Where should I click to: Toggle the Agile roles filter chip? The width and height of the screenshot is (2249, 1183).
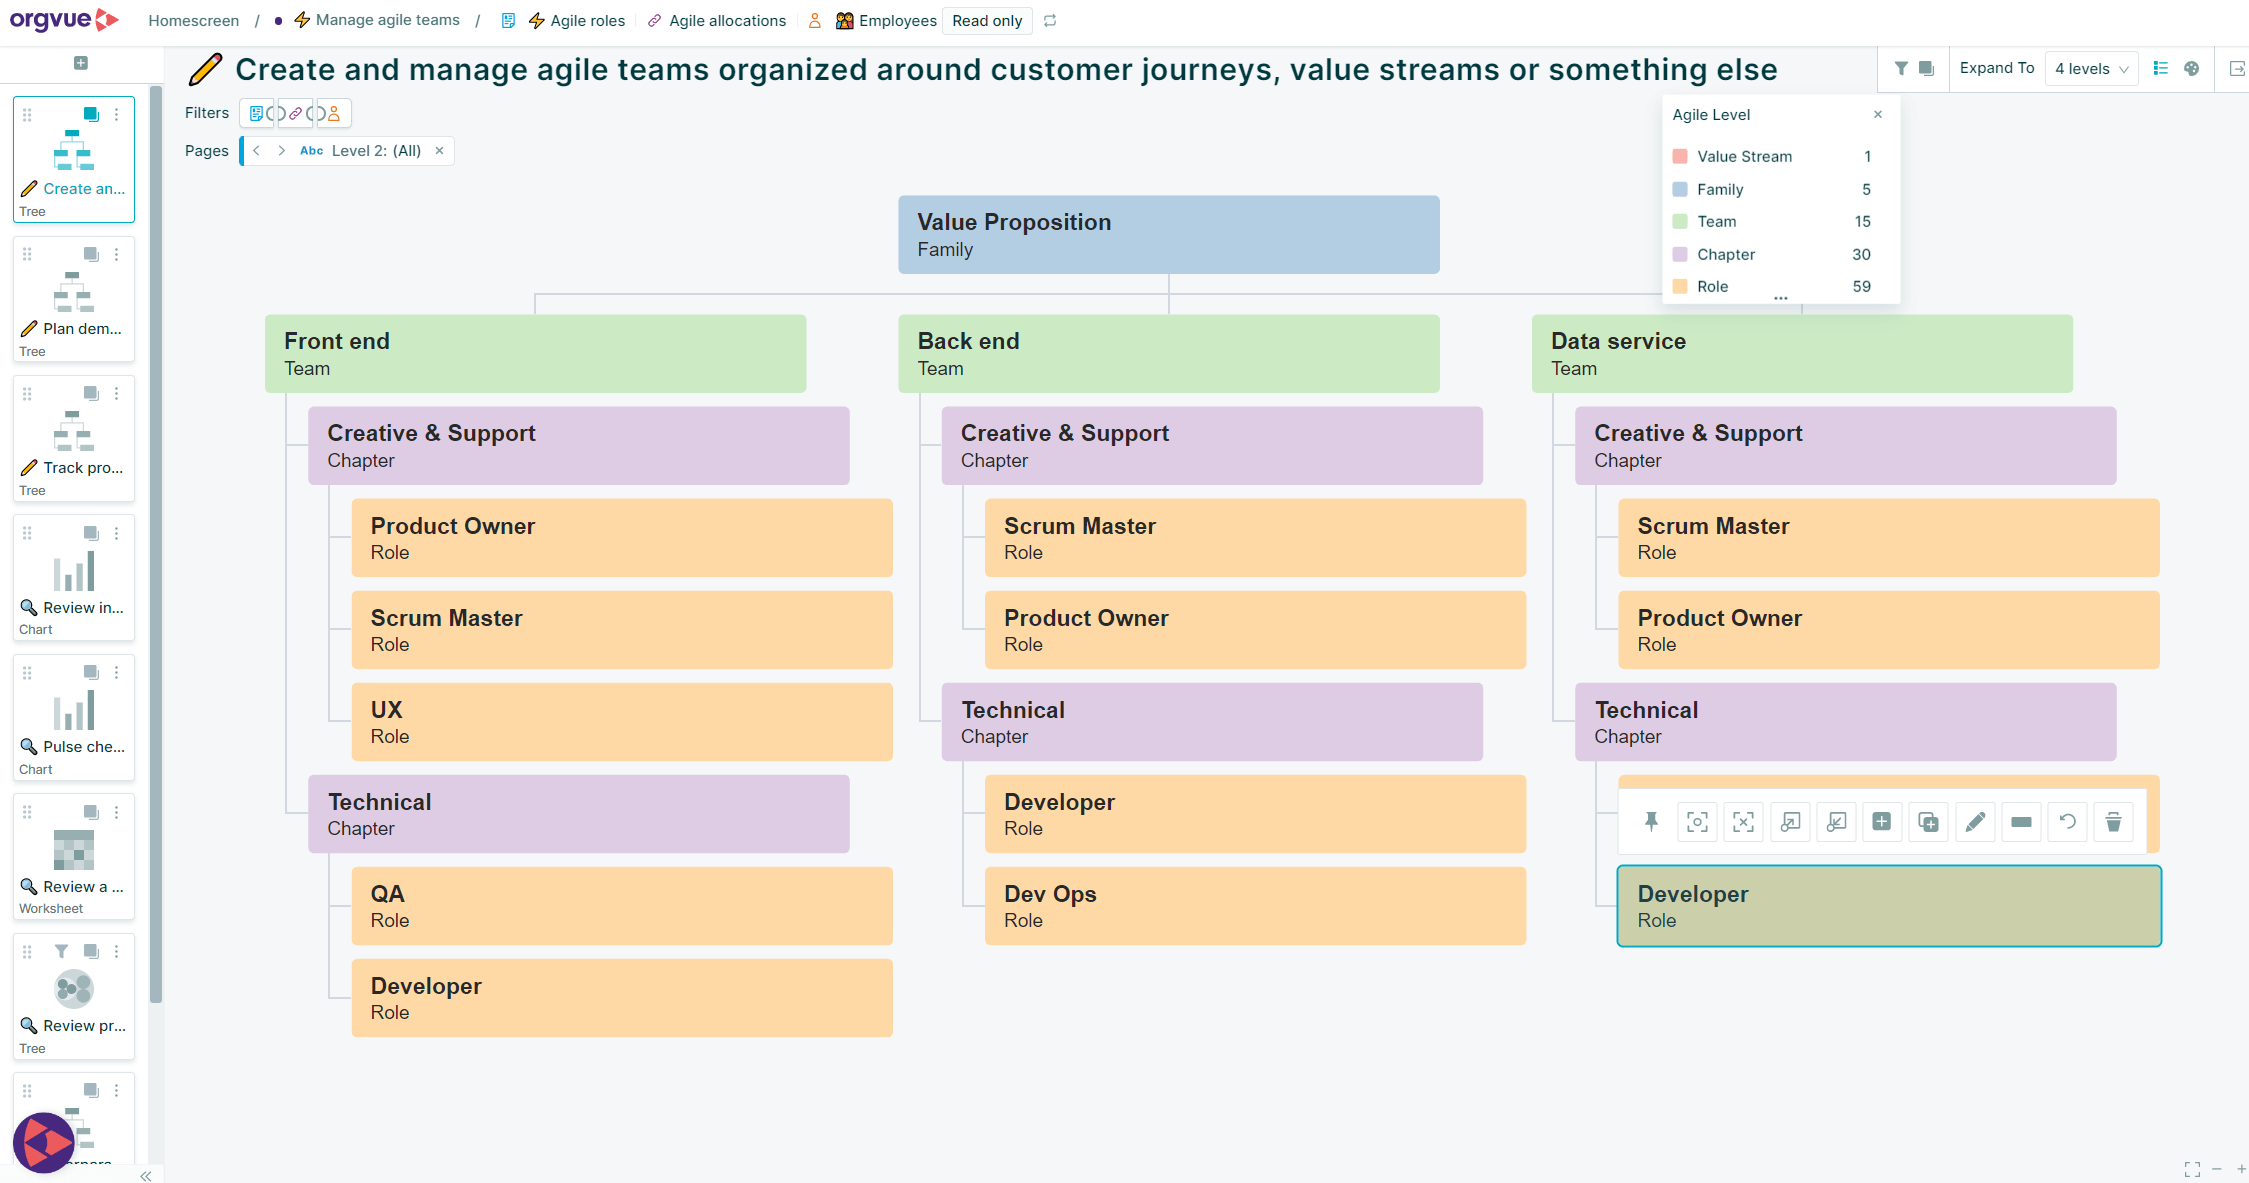point(257,113)
